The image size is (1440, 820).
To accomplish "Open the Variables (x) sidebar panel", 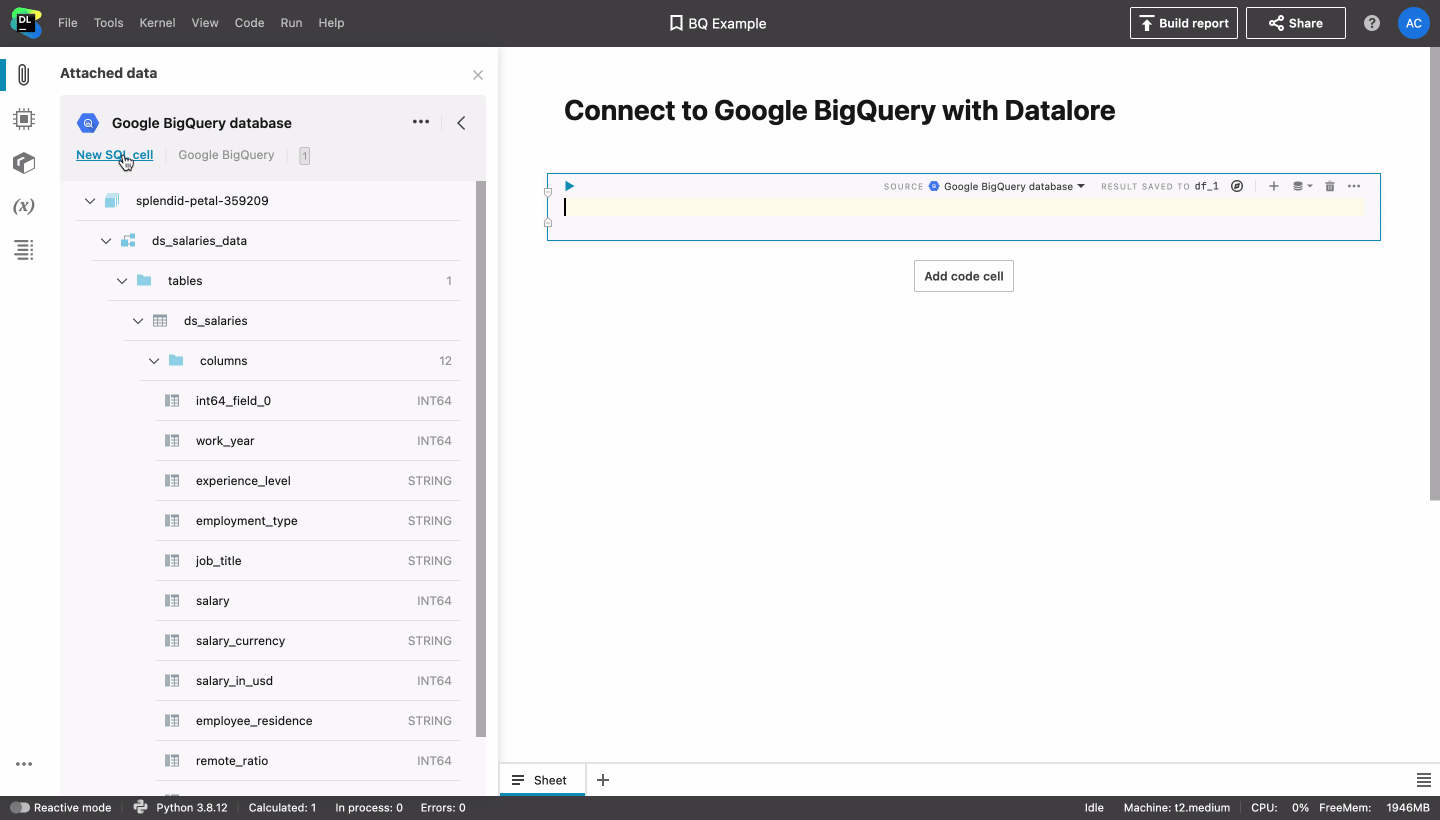I will tap(24, 206).
